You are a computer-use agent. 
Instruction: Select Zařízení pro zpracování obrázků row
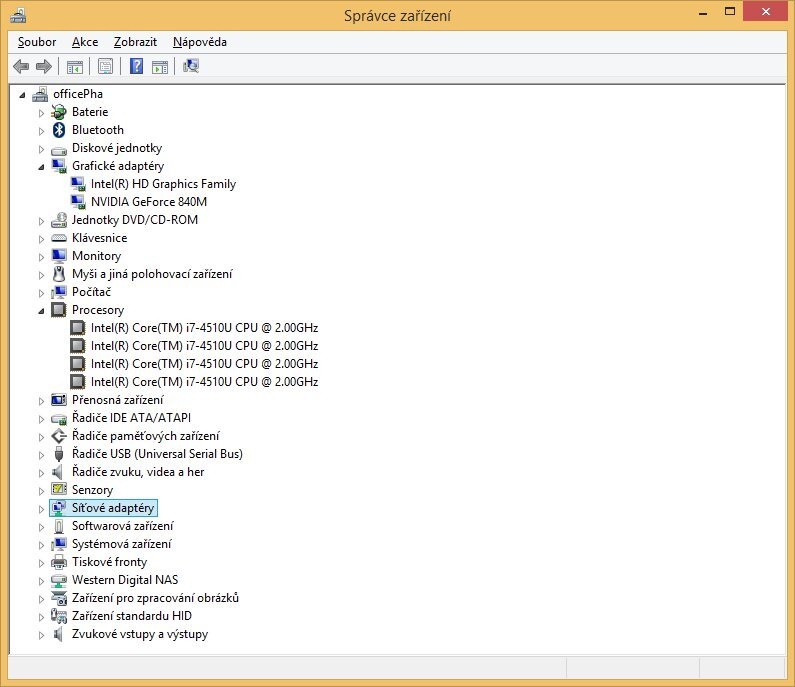[x=155, y=598]
